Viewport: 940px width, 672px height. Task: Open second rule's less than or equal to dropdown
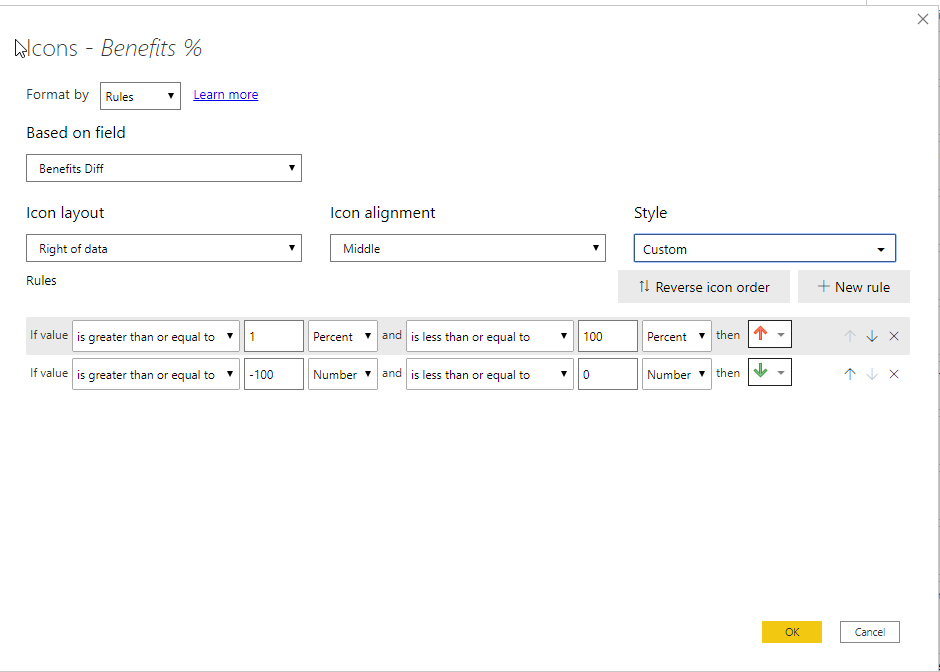[x=490, y=374]
